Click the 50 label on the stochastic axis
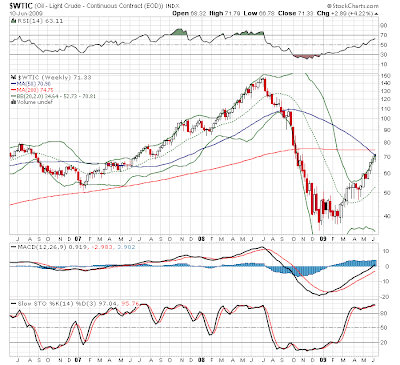 tap(384, 328)
